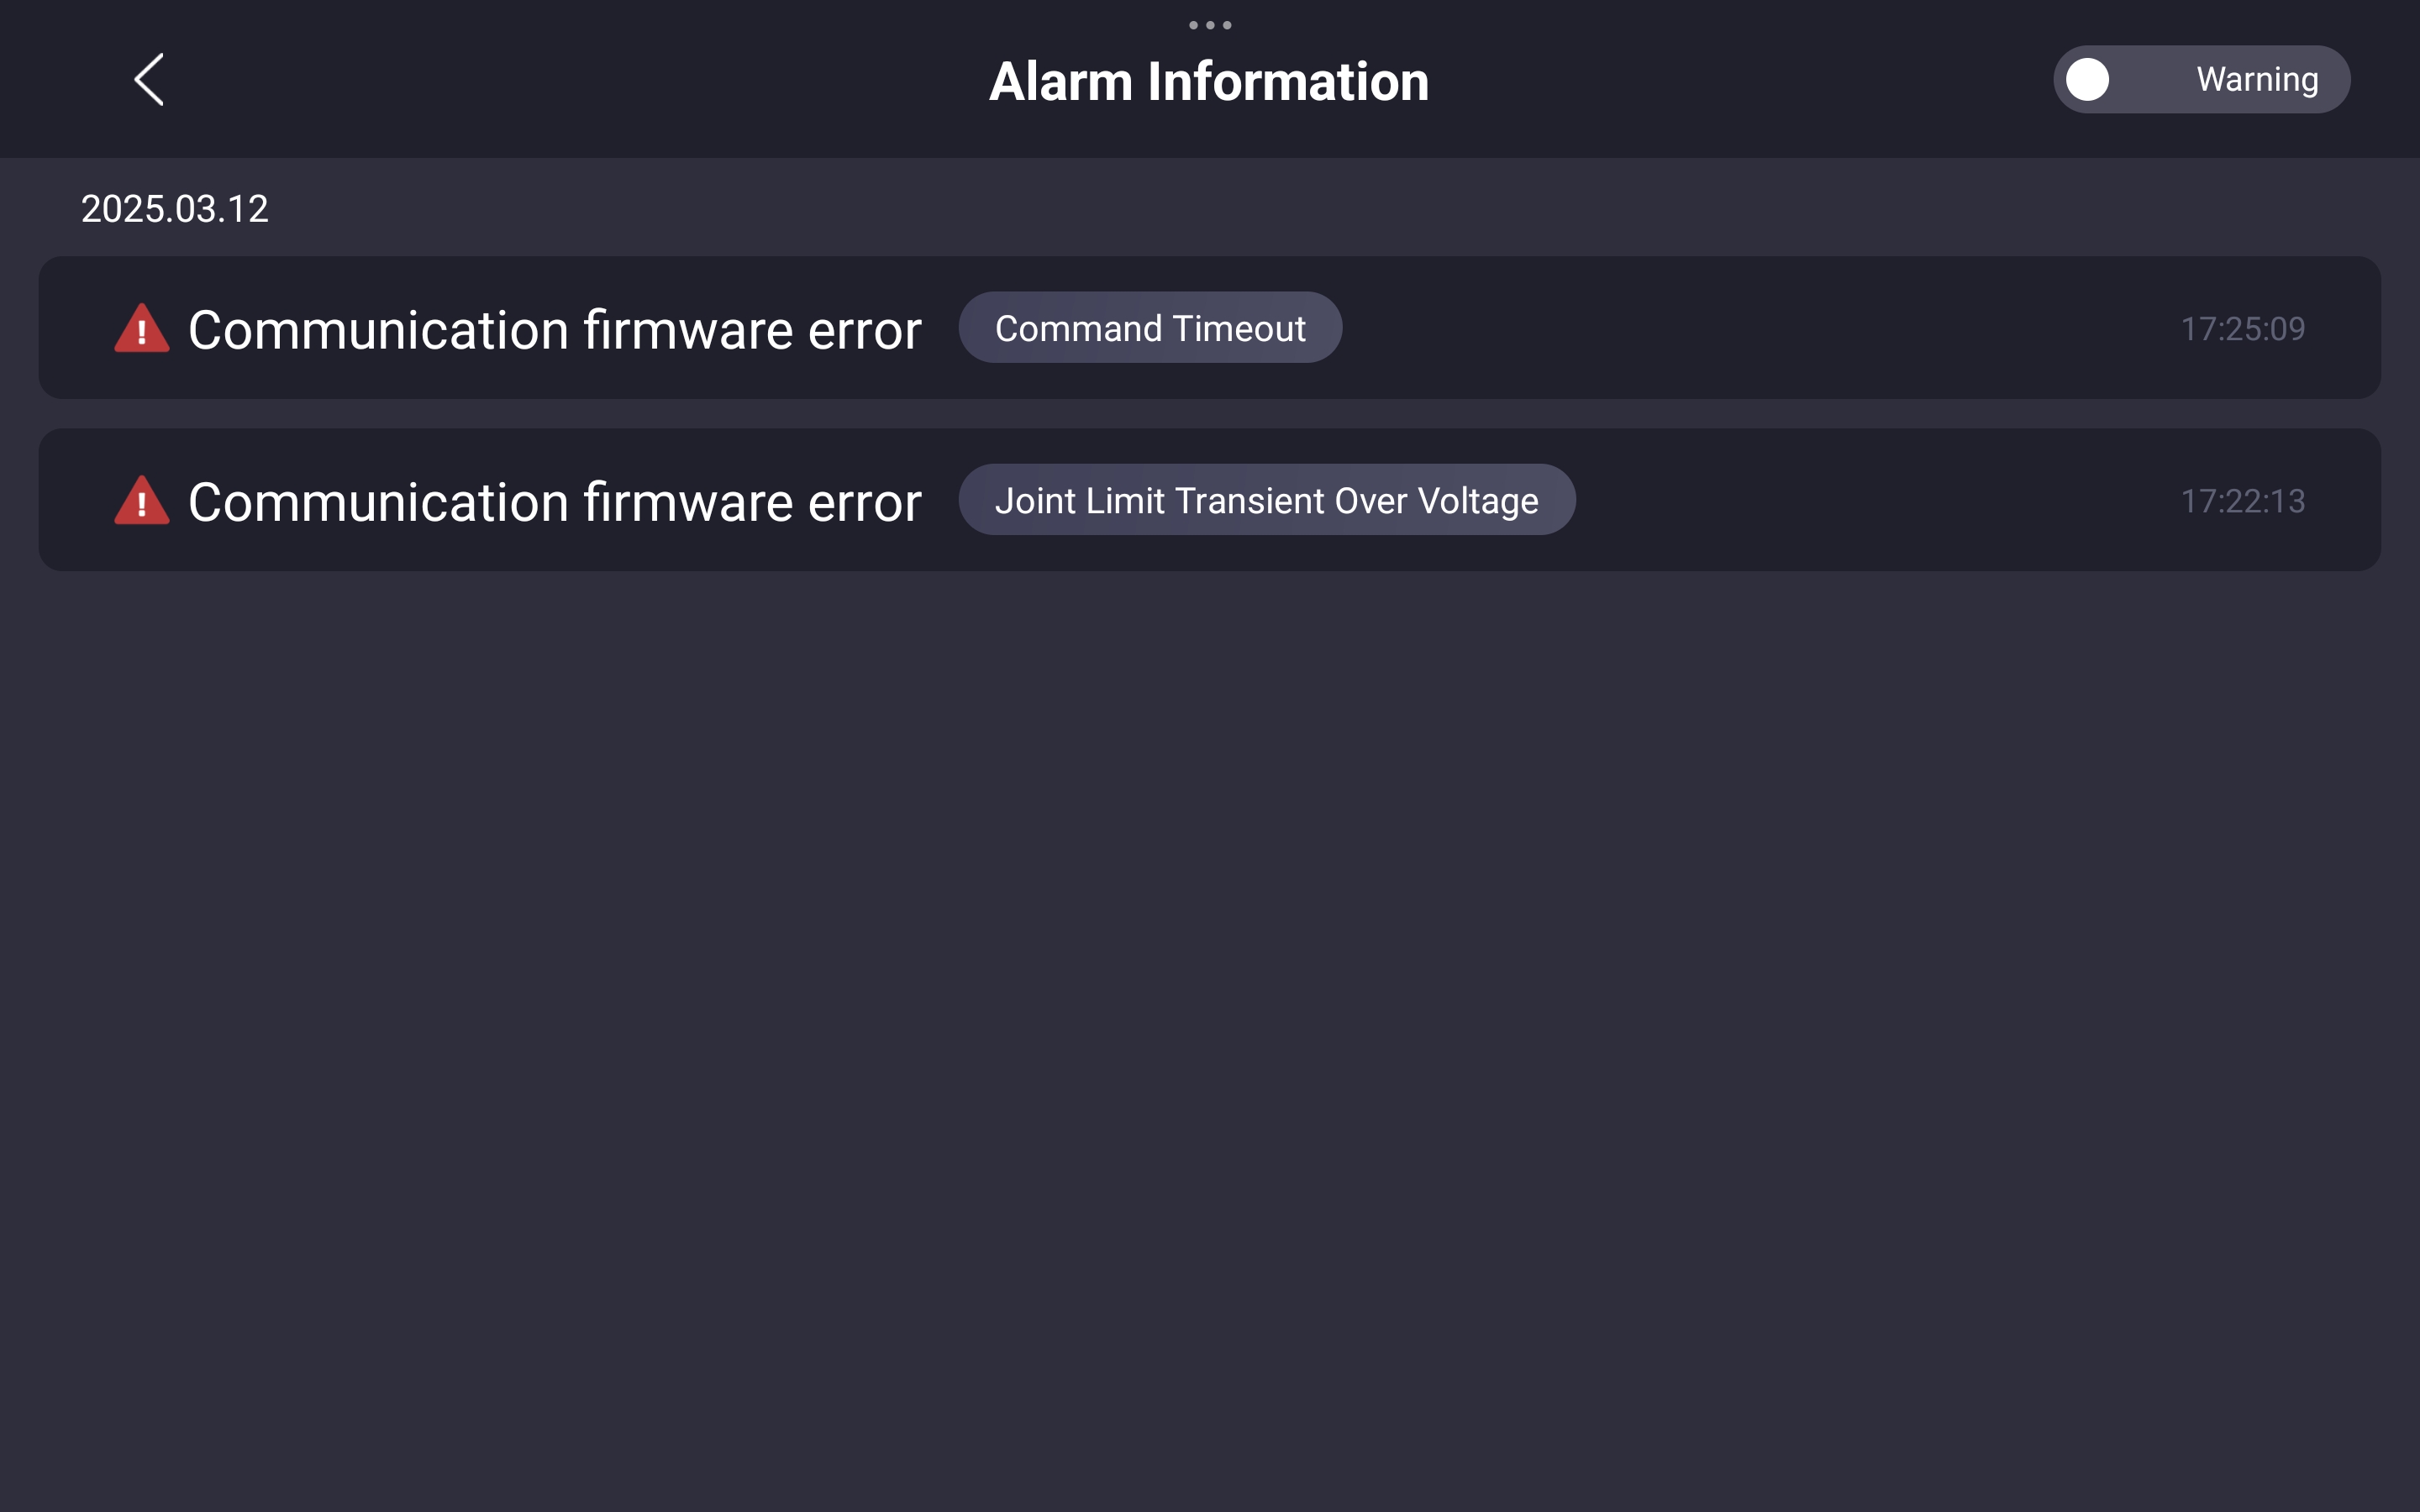
Task: Click the second "Communication firmware error" title
Action: (x=555, y=502)
